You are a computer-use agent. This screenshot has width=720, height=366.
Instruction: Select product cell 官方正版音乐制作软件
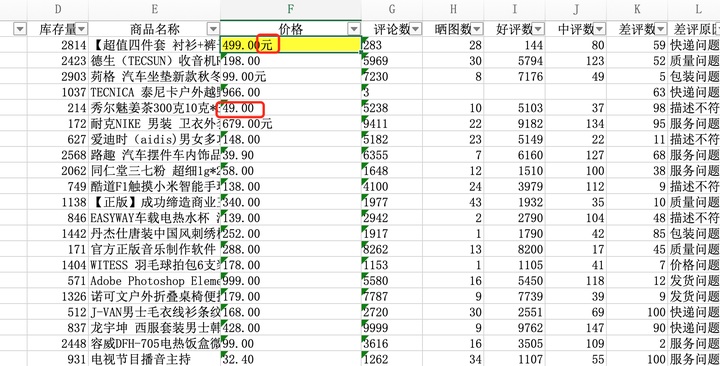pyautogui.click(x=154, y=249)
